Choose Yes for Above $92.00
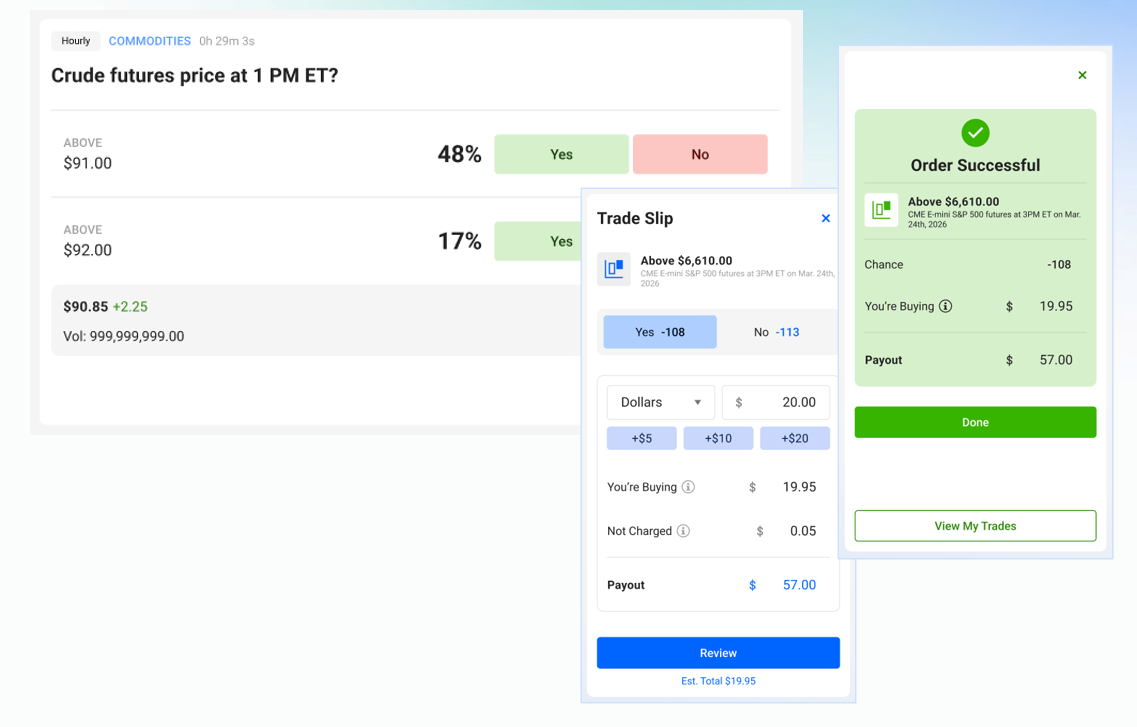 click(x=538, y=241)
